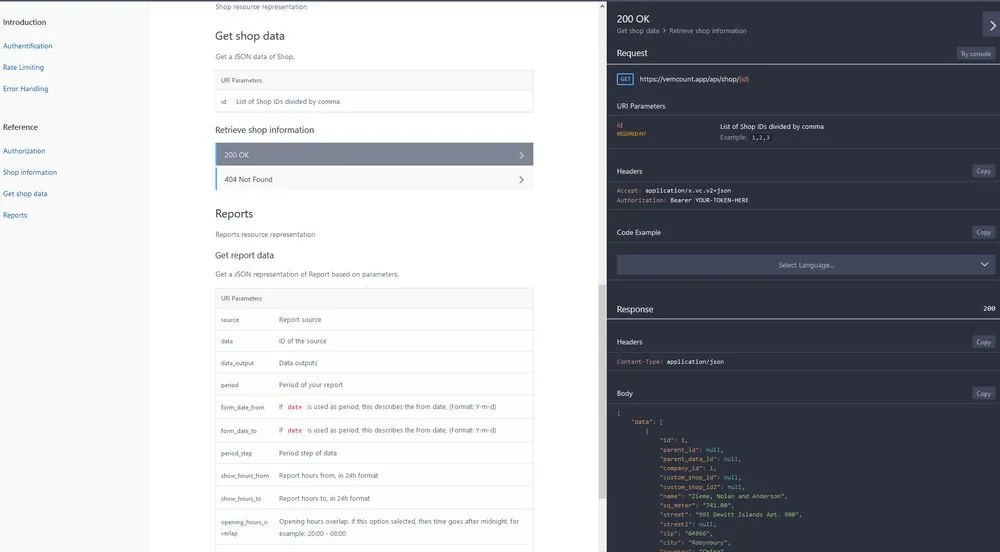Click the show_hours_to parameter name
The image size is (1000, 552).
click(241, 499)
